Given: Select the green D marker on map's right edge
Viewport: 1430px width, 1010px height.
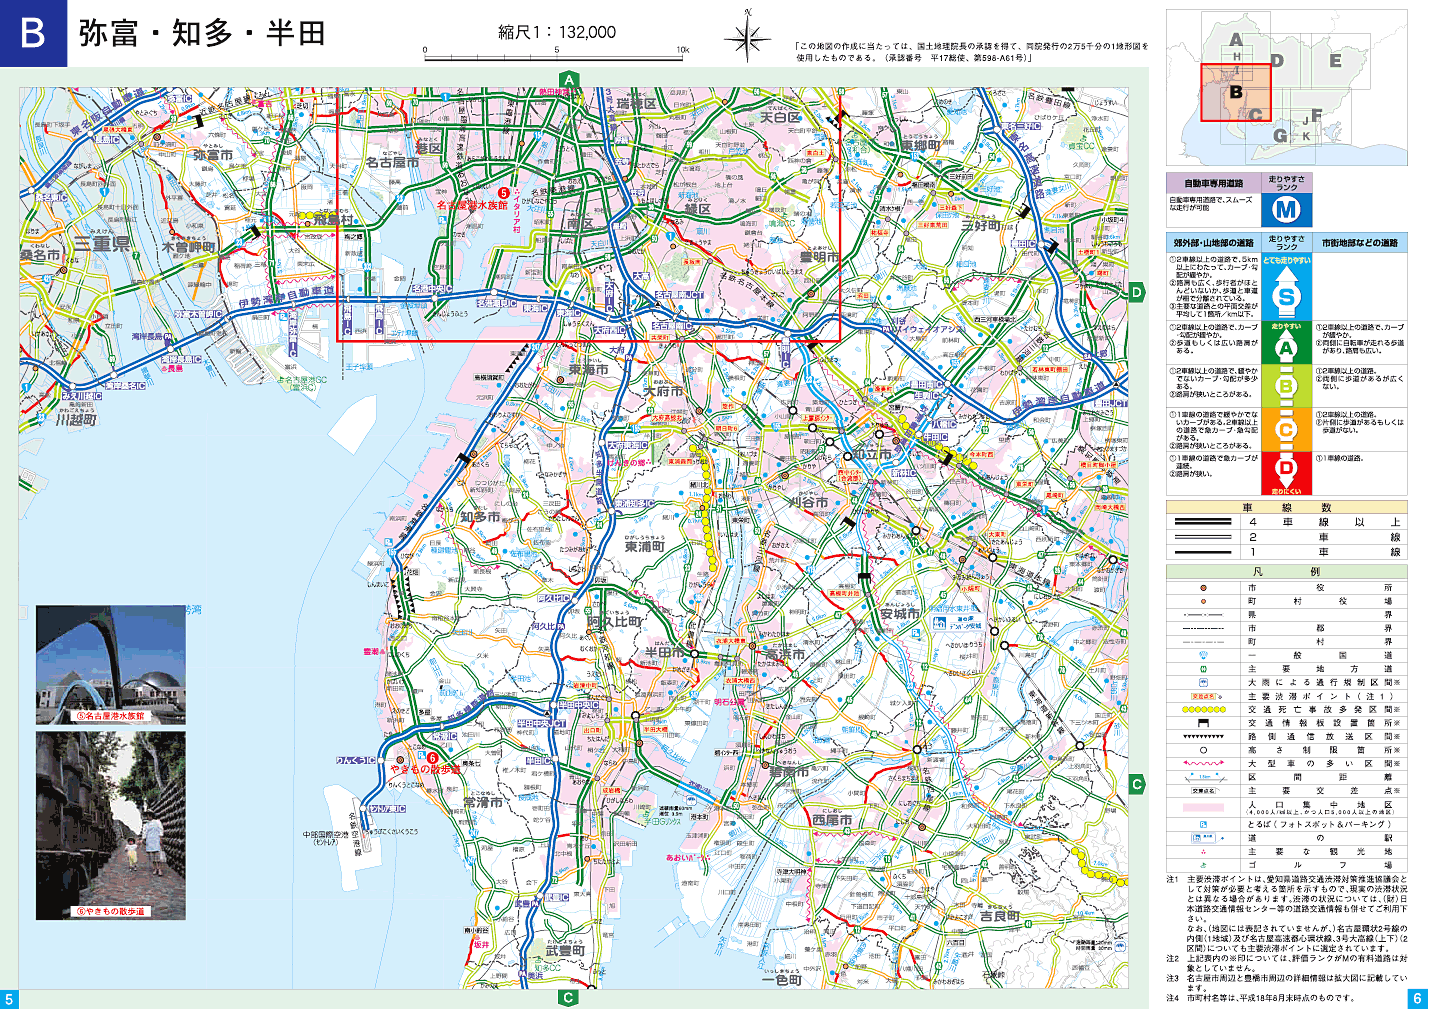Looking at the screenshot, I should [x=1137, y=292].
